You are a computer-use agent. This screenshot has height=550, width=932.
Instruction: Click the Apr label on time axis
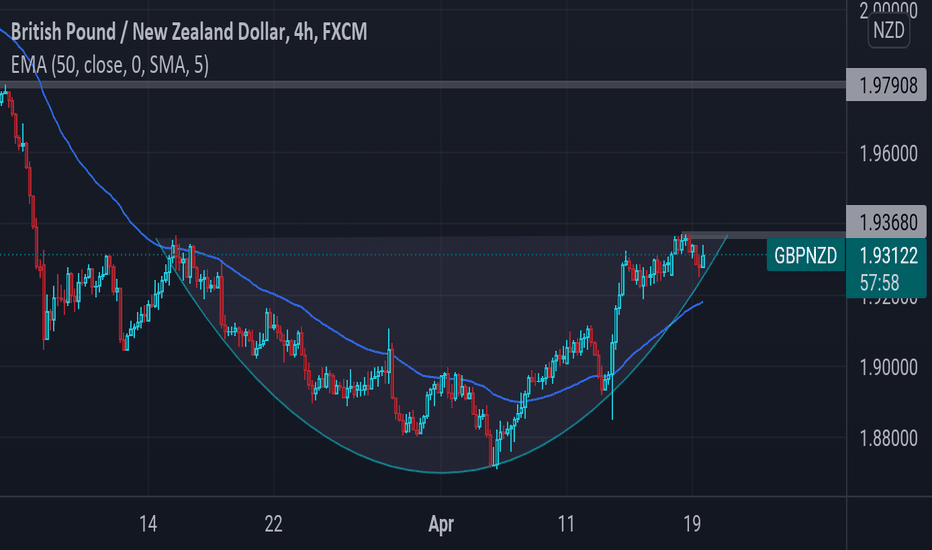(441, 524)
